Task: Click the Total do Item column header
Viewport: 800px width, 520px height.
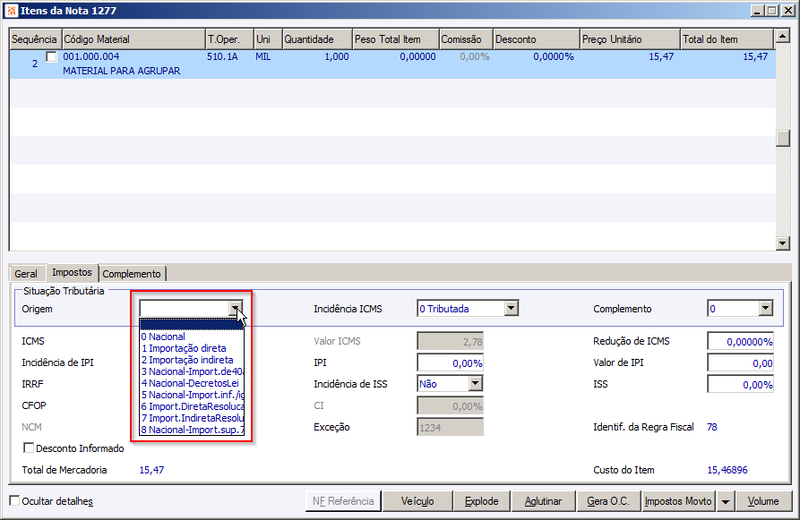Action: click(727, 39)
